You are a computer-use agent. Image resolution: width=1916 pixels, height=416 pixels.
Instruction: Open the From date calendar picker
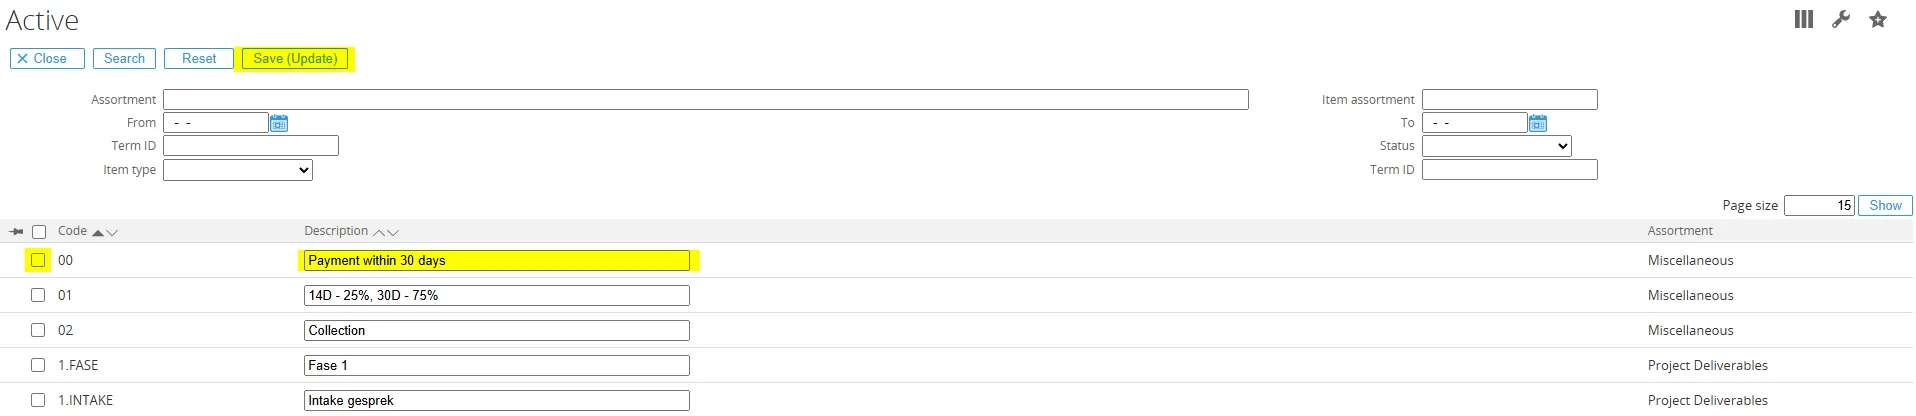pos(279,123)
